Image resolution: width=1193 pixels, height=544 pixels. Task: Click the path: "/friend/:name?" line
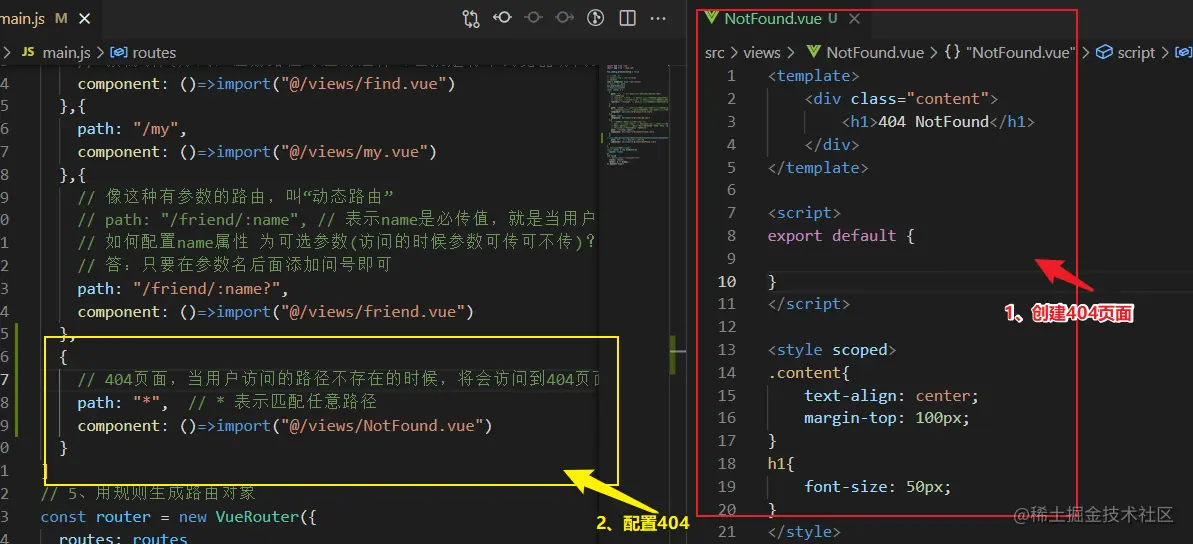point(183,288)
